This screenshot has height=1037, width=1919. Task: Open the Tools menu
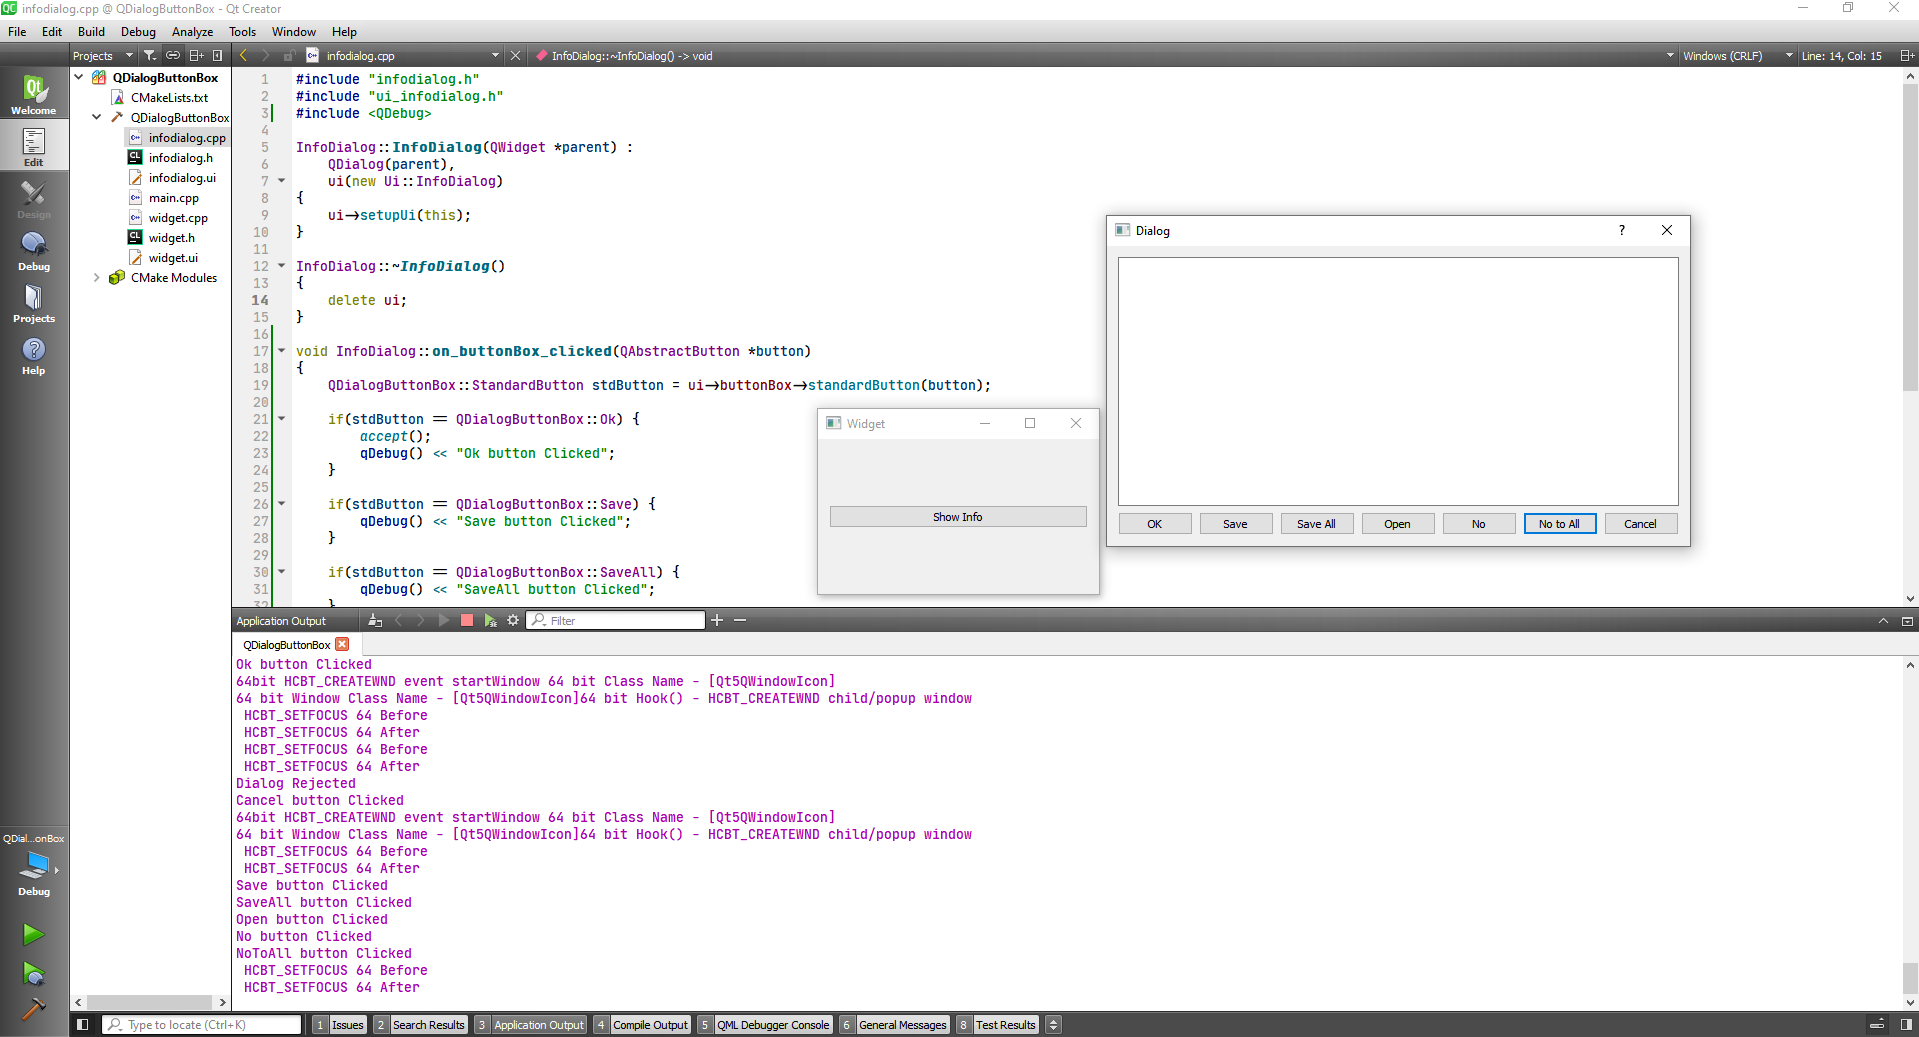[242, 32]
